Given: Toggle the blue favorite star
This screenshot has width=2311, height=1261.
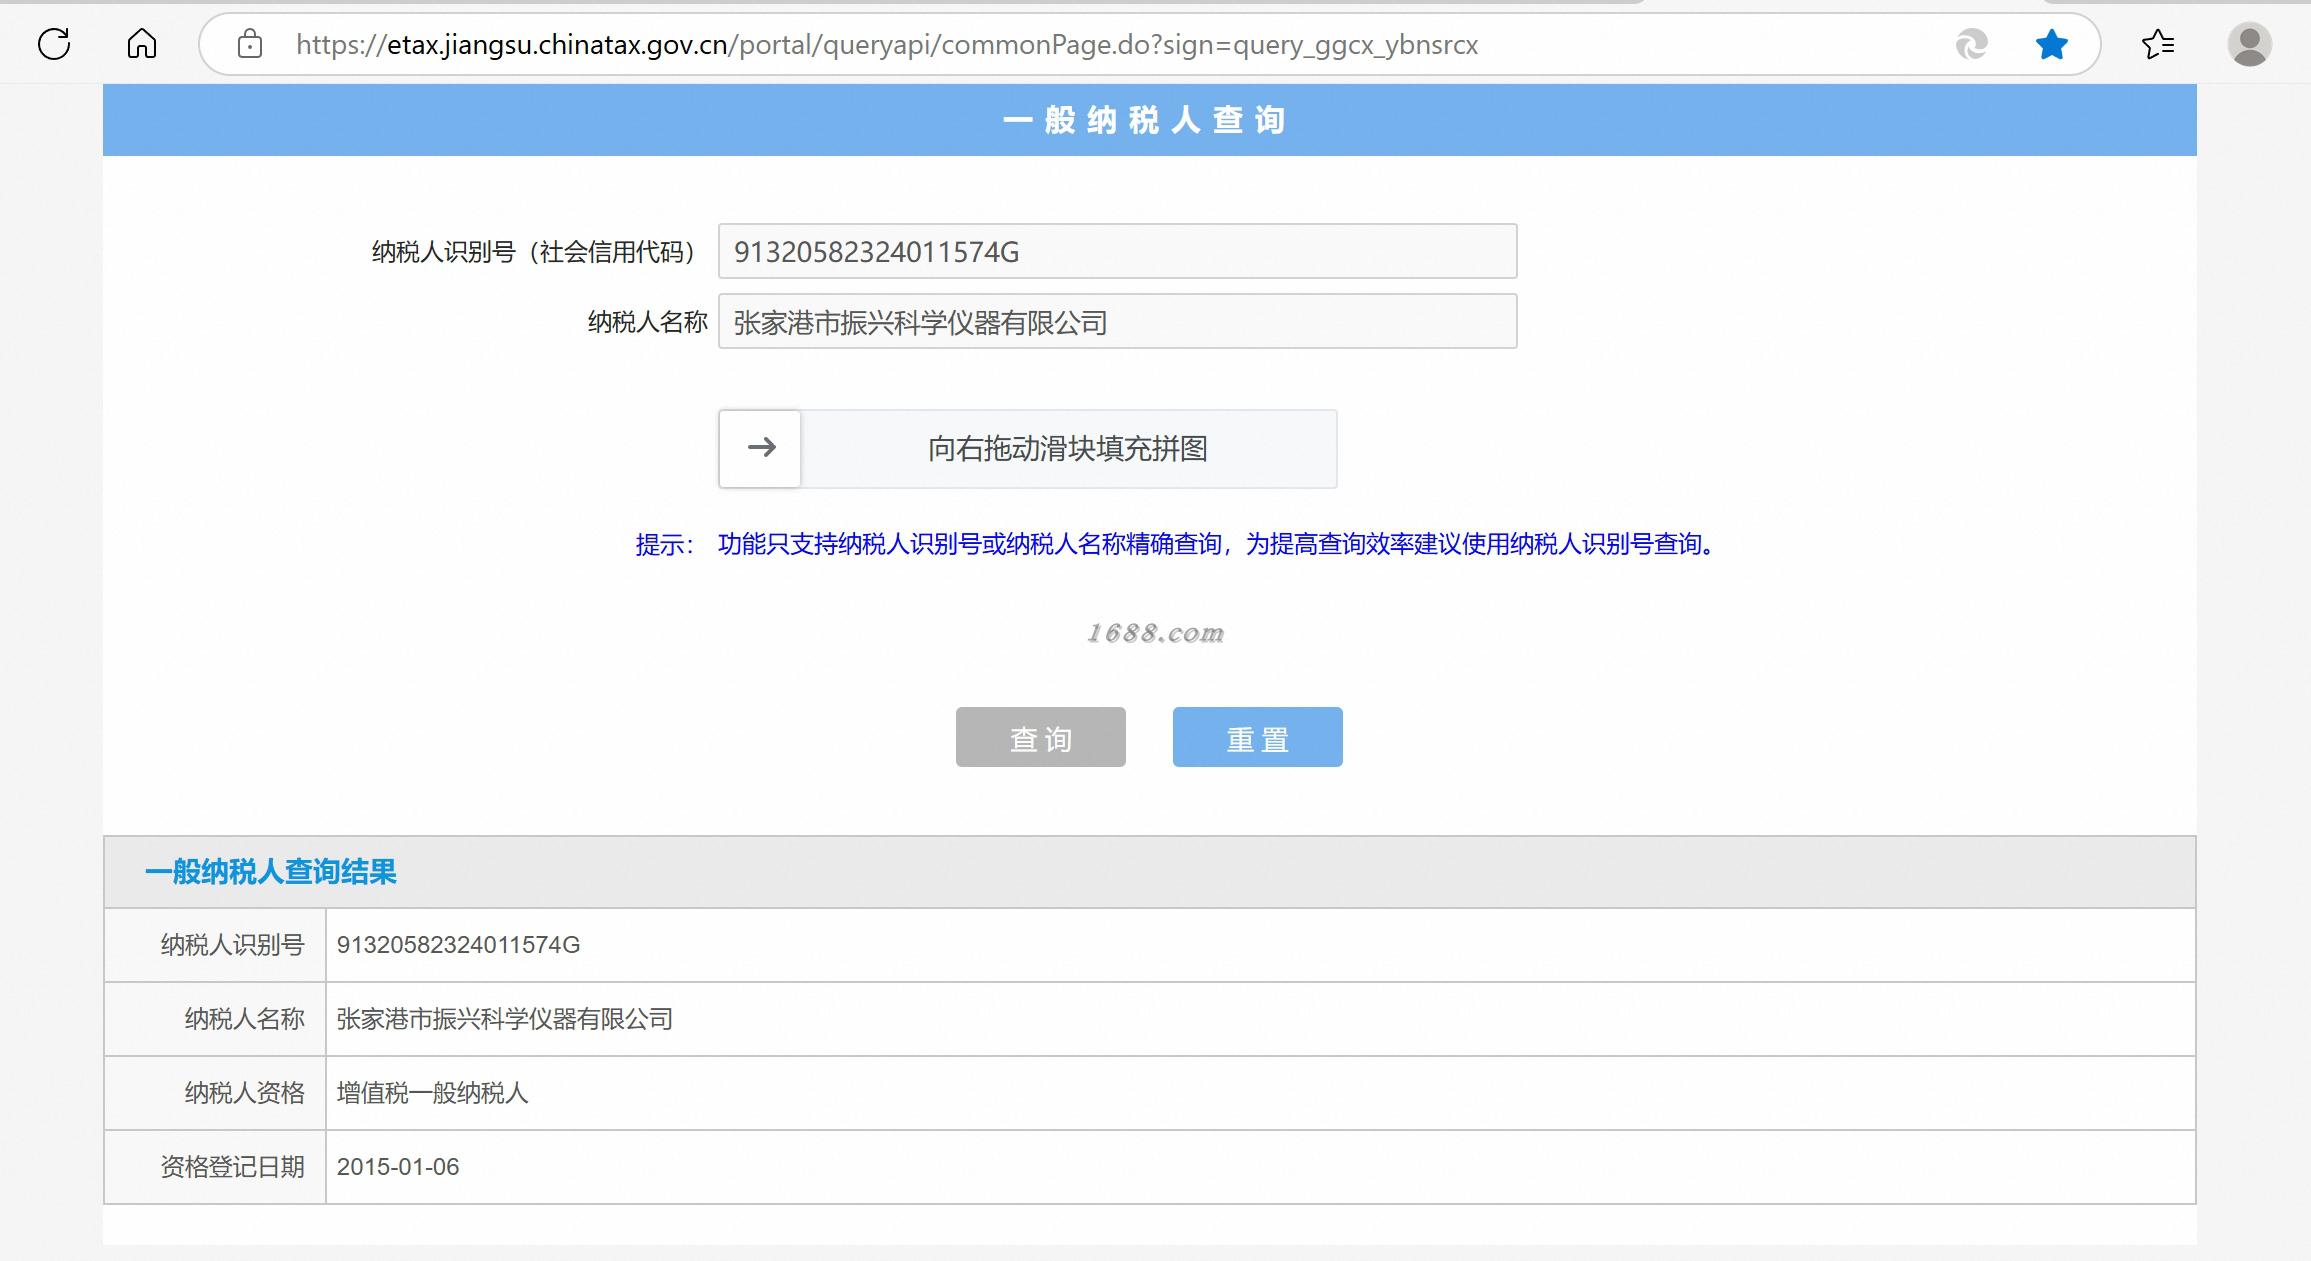Looking at the screenshot, I should point(2051,44).
